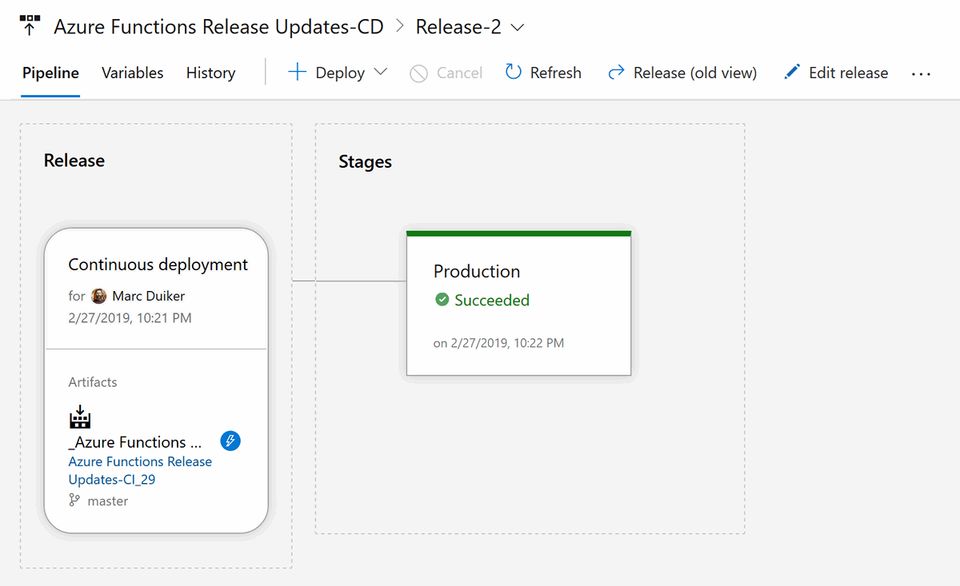Click the Release section heading
The width and height of the screenshot is (960, 586).
(74, 160)
